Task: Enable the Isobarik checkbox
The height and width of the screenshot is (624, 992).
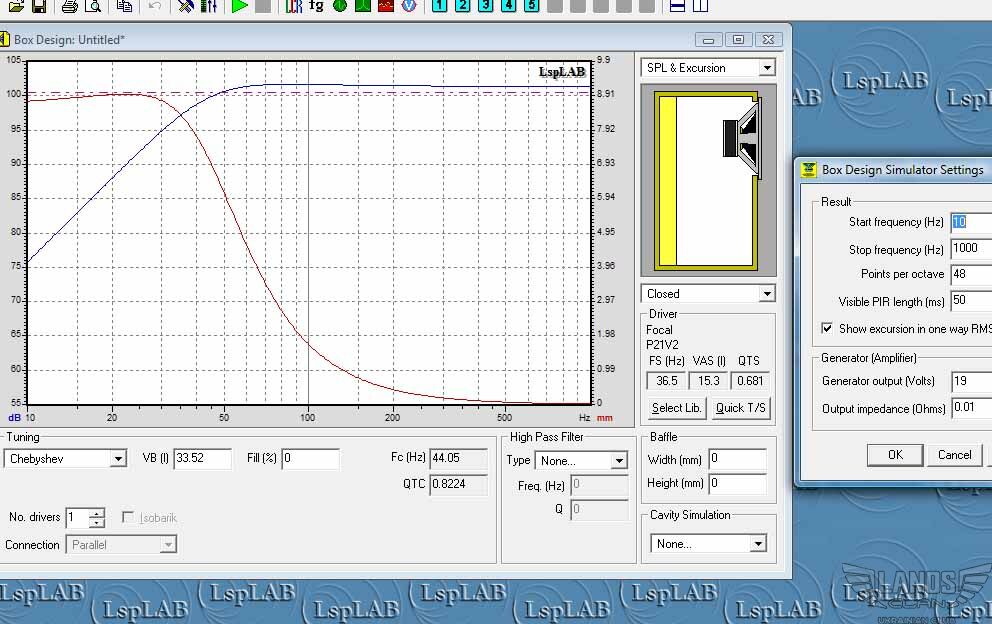Action: [x=128, y=517]
